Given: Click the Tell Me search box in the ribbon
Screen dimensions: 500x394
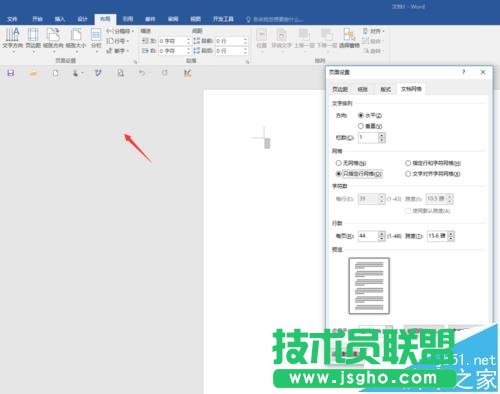Looking at the screenshot, I should click(278, 20).
